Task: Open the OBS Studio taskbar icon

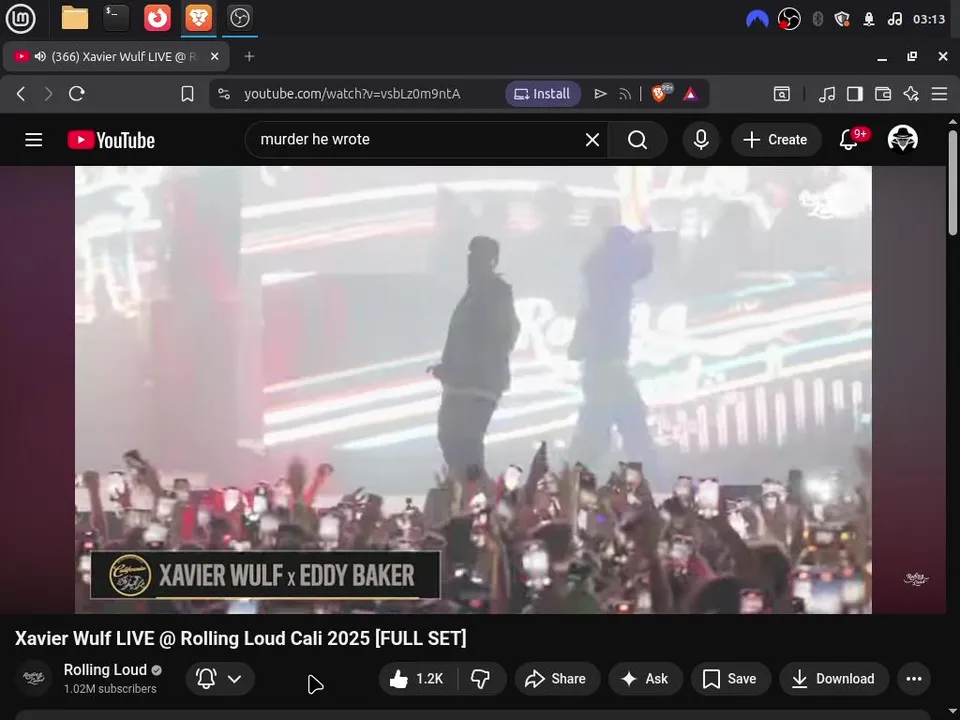Action: 239,18
